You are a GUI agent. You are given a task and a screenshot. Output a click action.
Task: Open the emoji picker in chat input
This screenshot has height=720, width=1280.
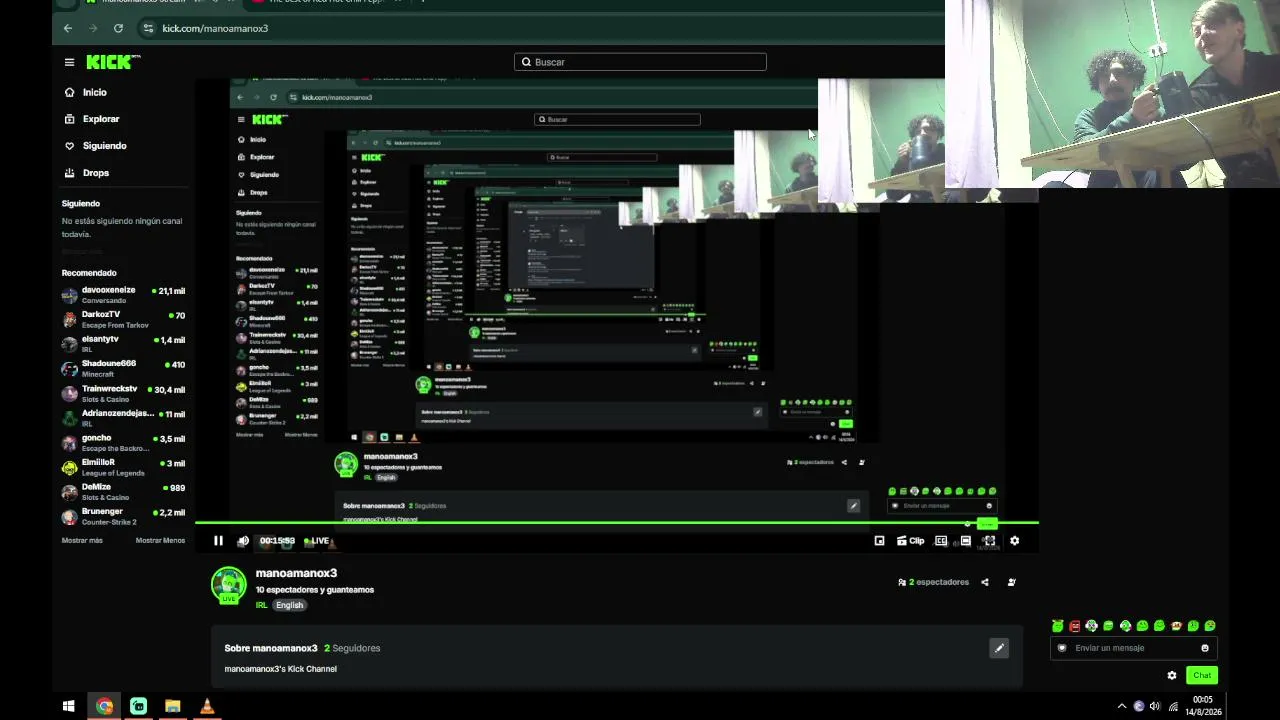pyautogui.click(x=1204, y=648)
